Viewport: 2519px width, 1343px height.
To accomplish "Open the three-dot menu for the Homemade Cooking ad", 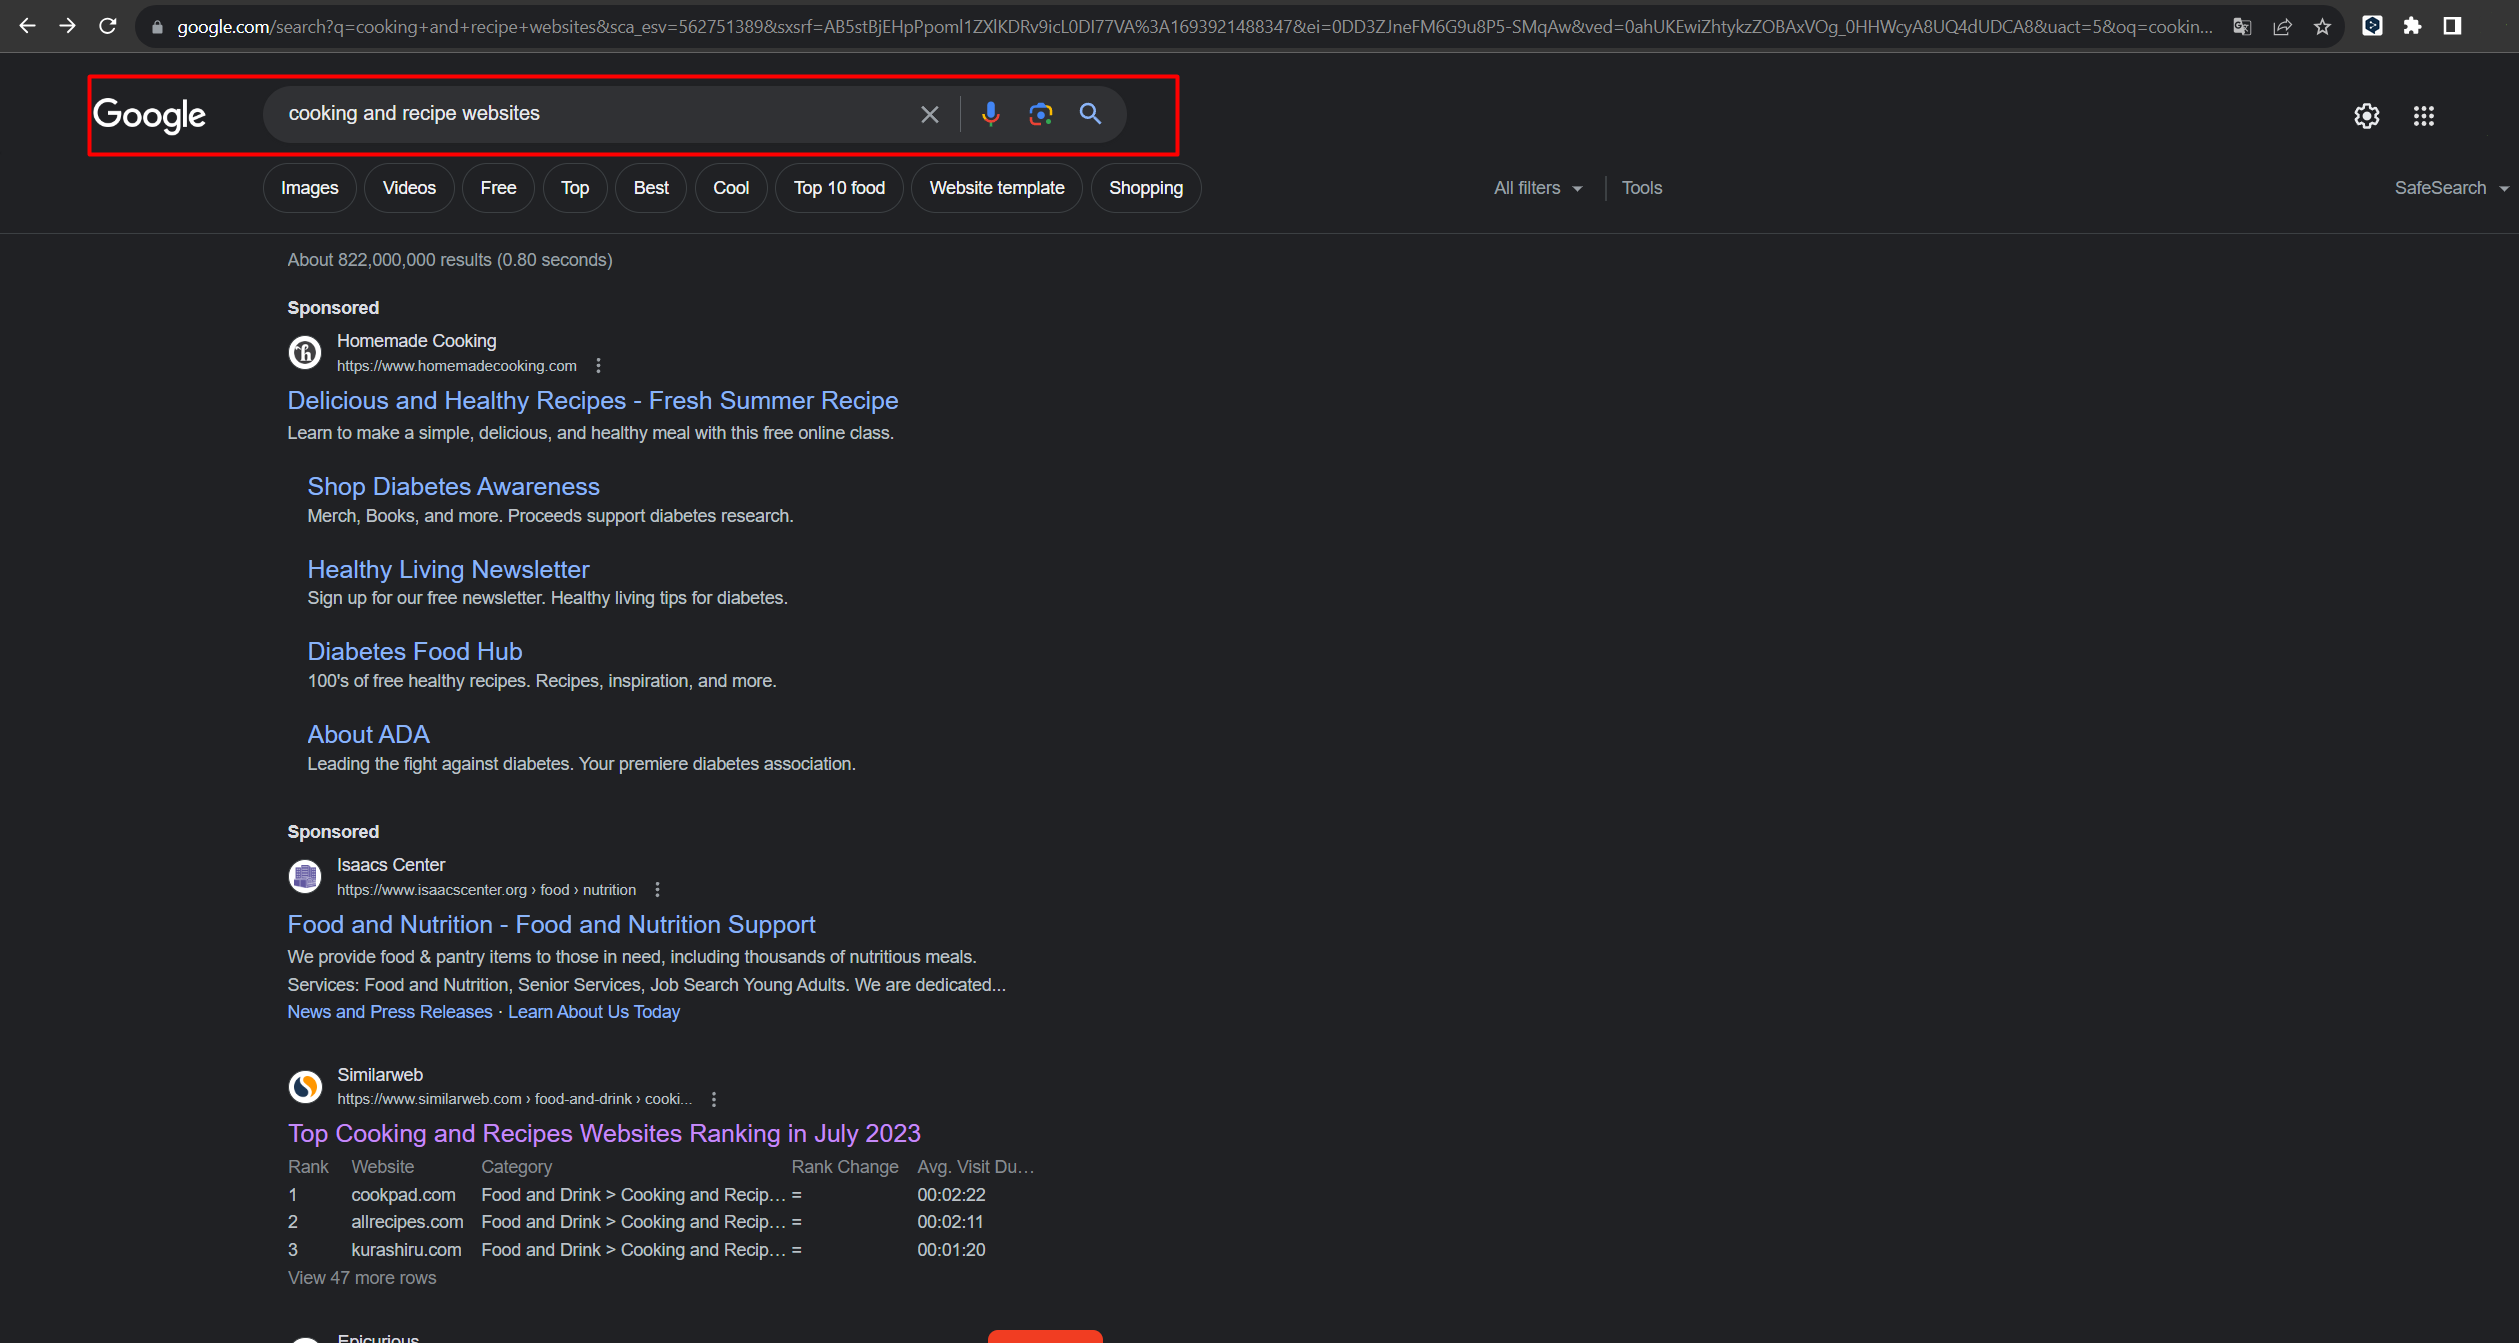I will (x=598, y=366).
